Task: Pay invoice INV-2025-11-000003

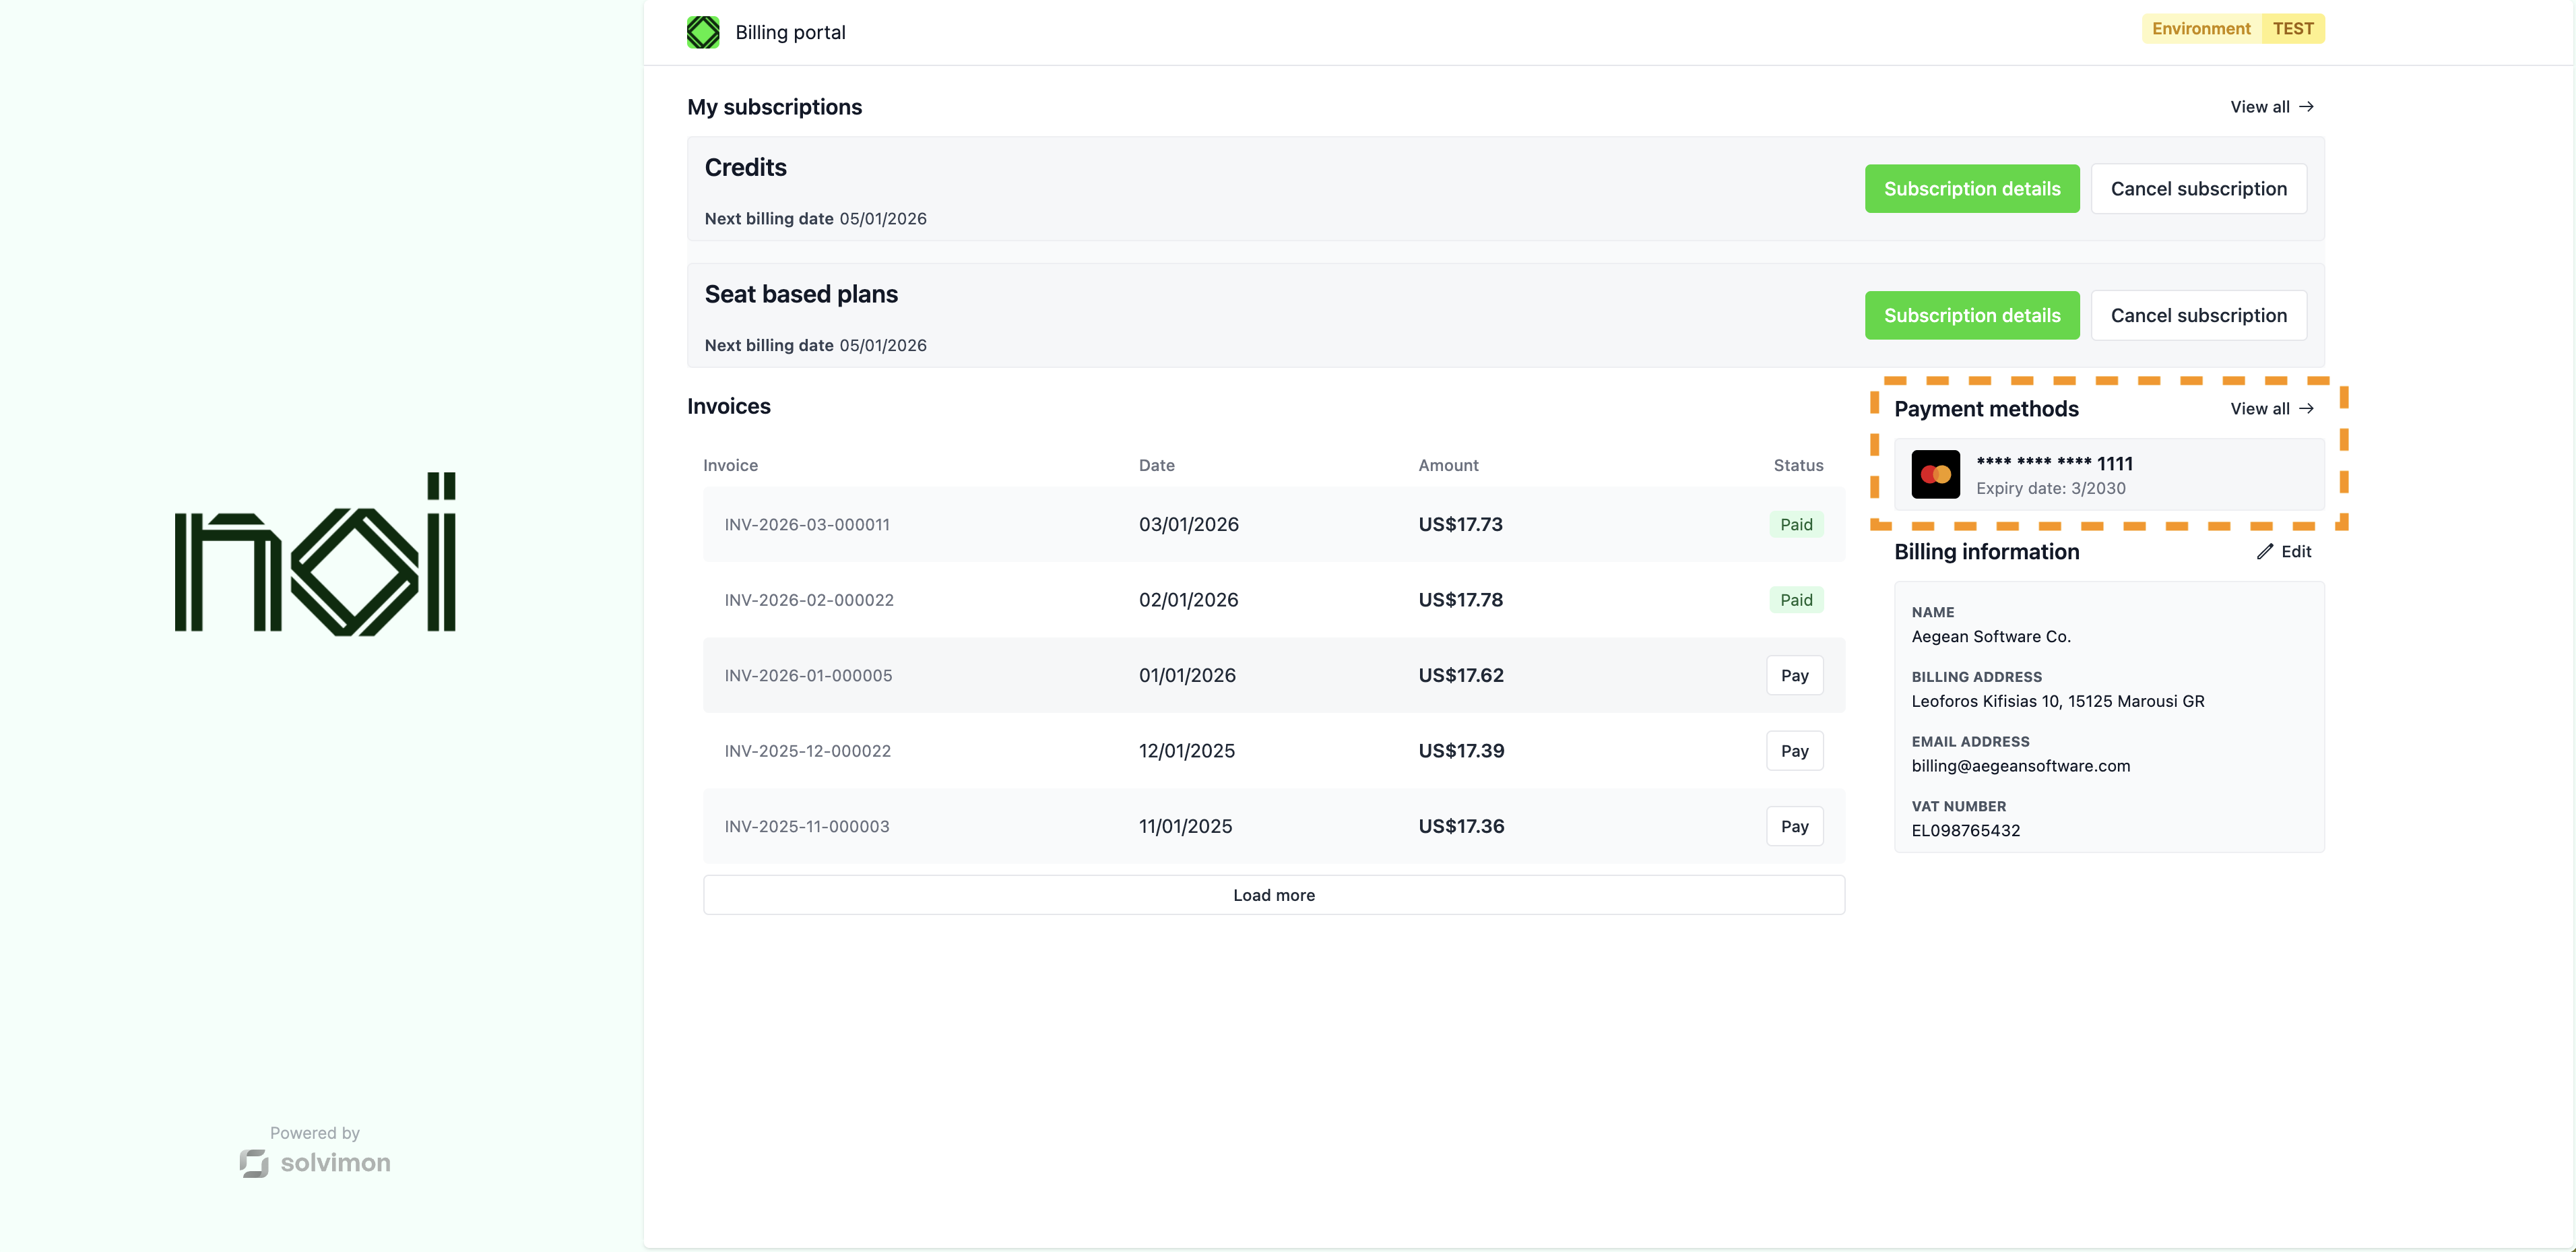Action: (1794, 827)
